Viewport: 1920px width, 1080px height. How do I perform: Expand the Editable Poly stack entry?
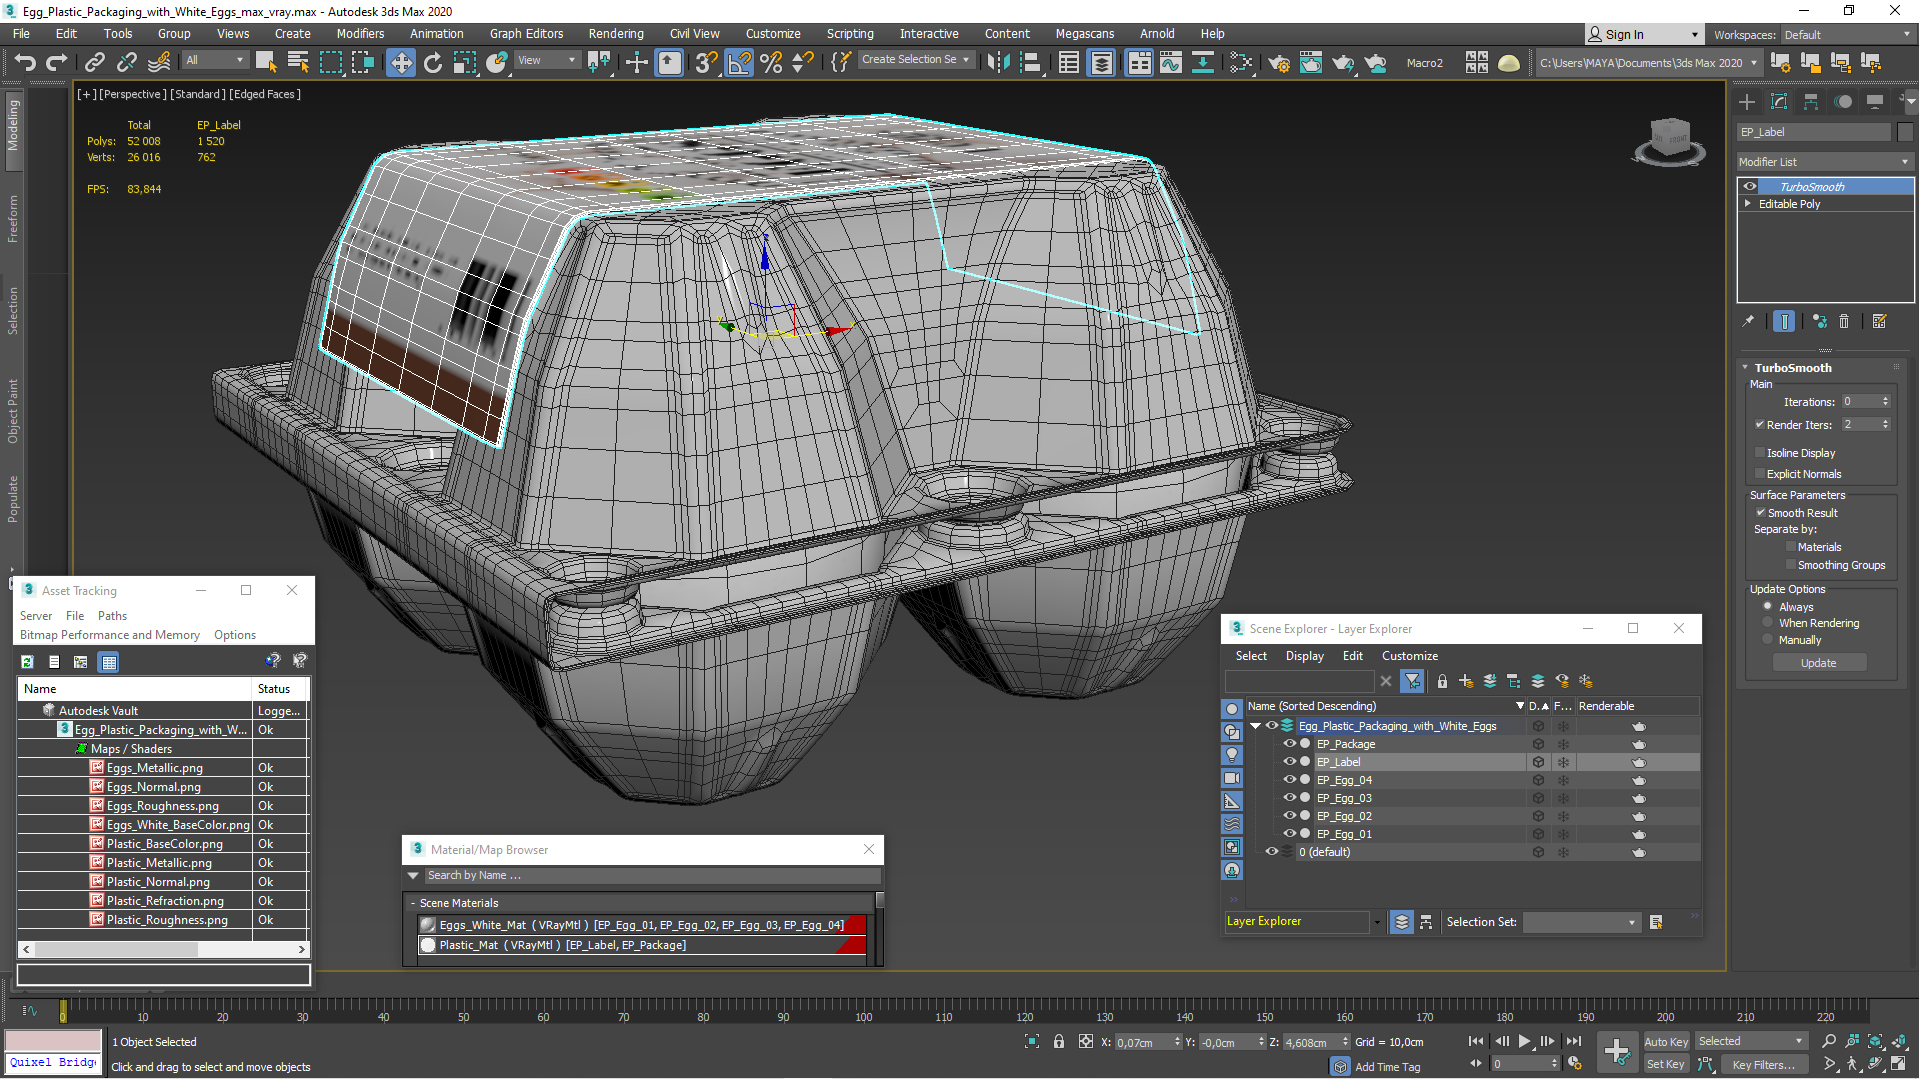click(1748, 204)
